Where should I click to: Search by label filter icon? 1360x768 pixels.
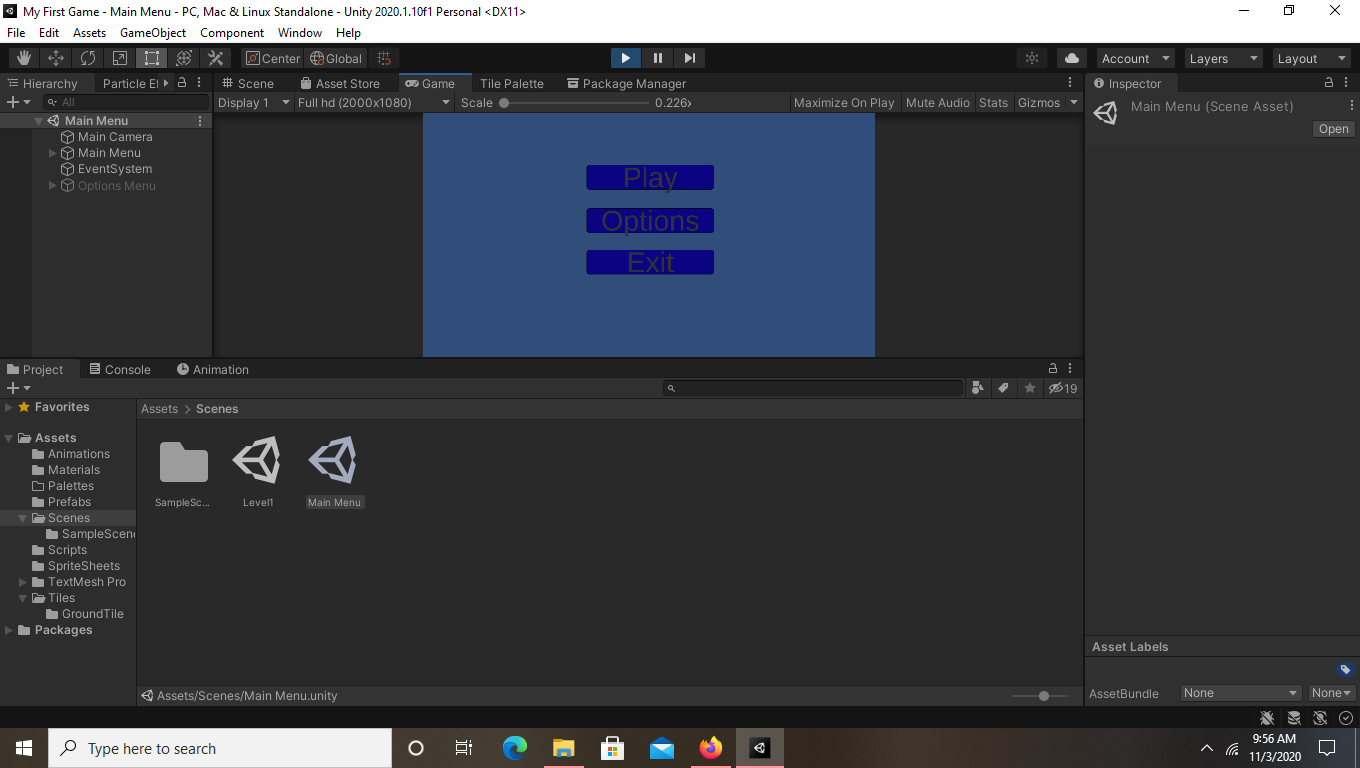[x=1003, y=388]
